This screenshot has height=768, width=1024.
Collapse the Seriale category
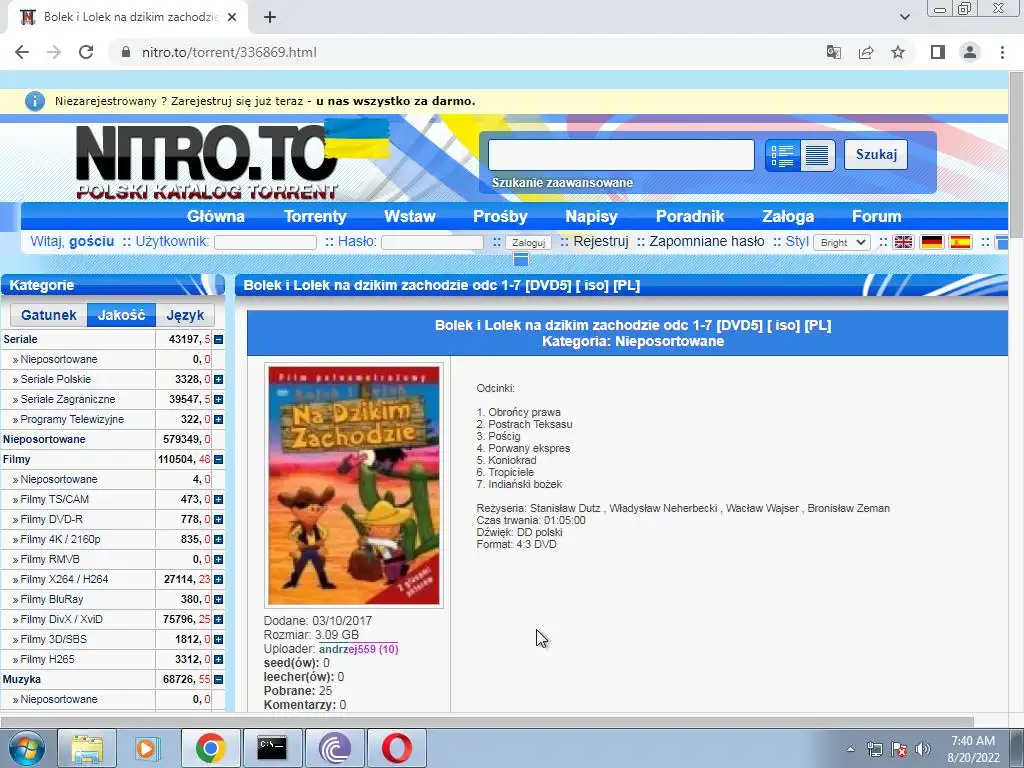[x=219, y=340]
